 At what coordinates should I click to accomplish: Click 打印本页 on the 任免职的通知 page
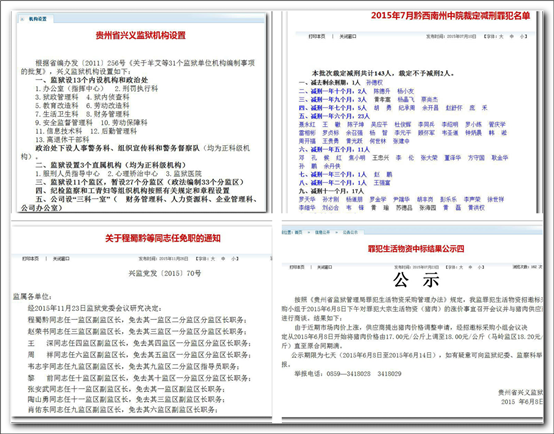30,259
